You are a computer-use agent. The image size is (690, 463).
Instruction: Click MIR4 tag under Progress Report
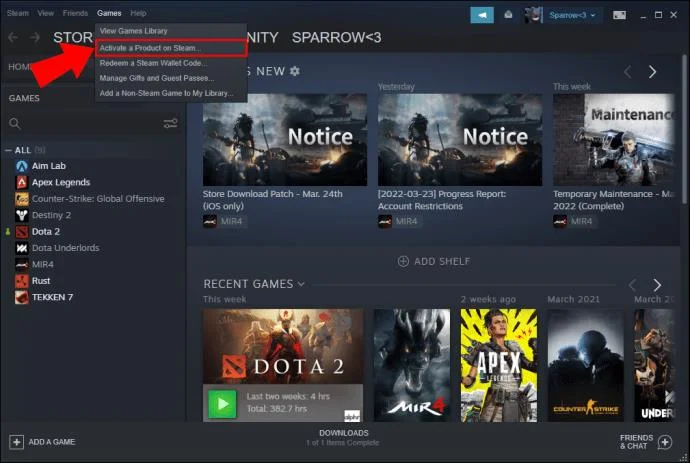(x=399, y=221)
